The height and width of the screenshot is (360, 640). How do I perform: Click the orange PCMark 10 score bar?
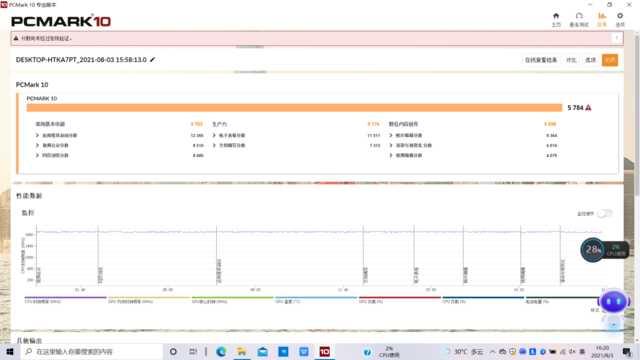pos(294,108)
